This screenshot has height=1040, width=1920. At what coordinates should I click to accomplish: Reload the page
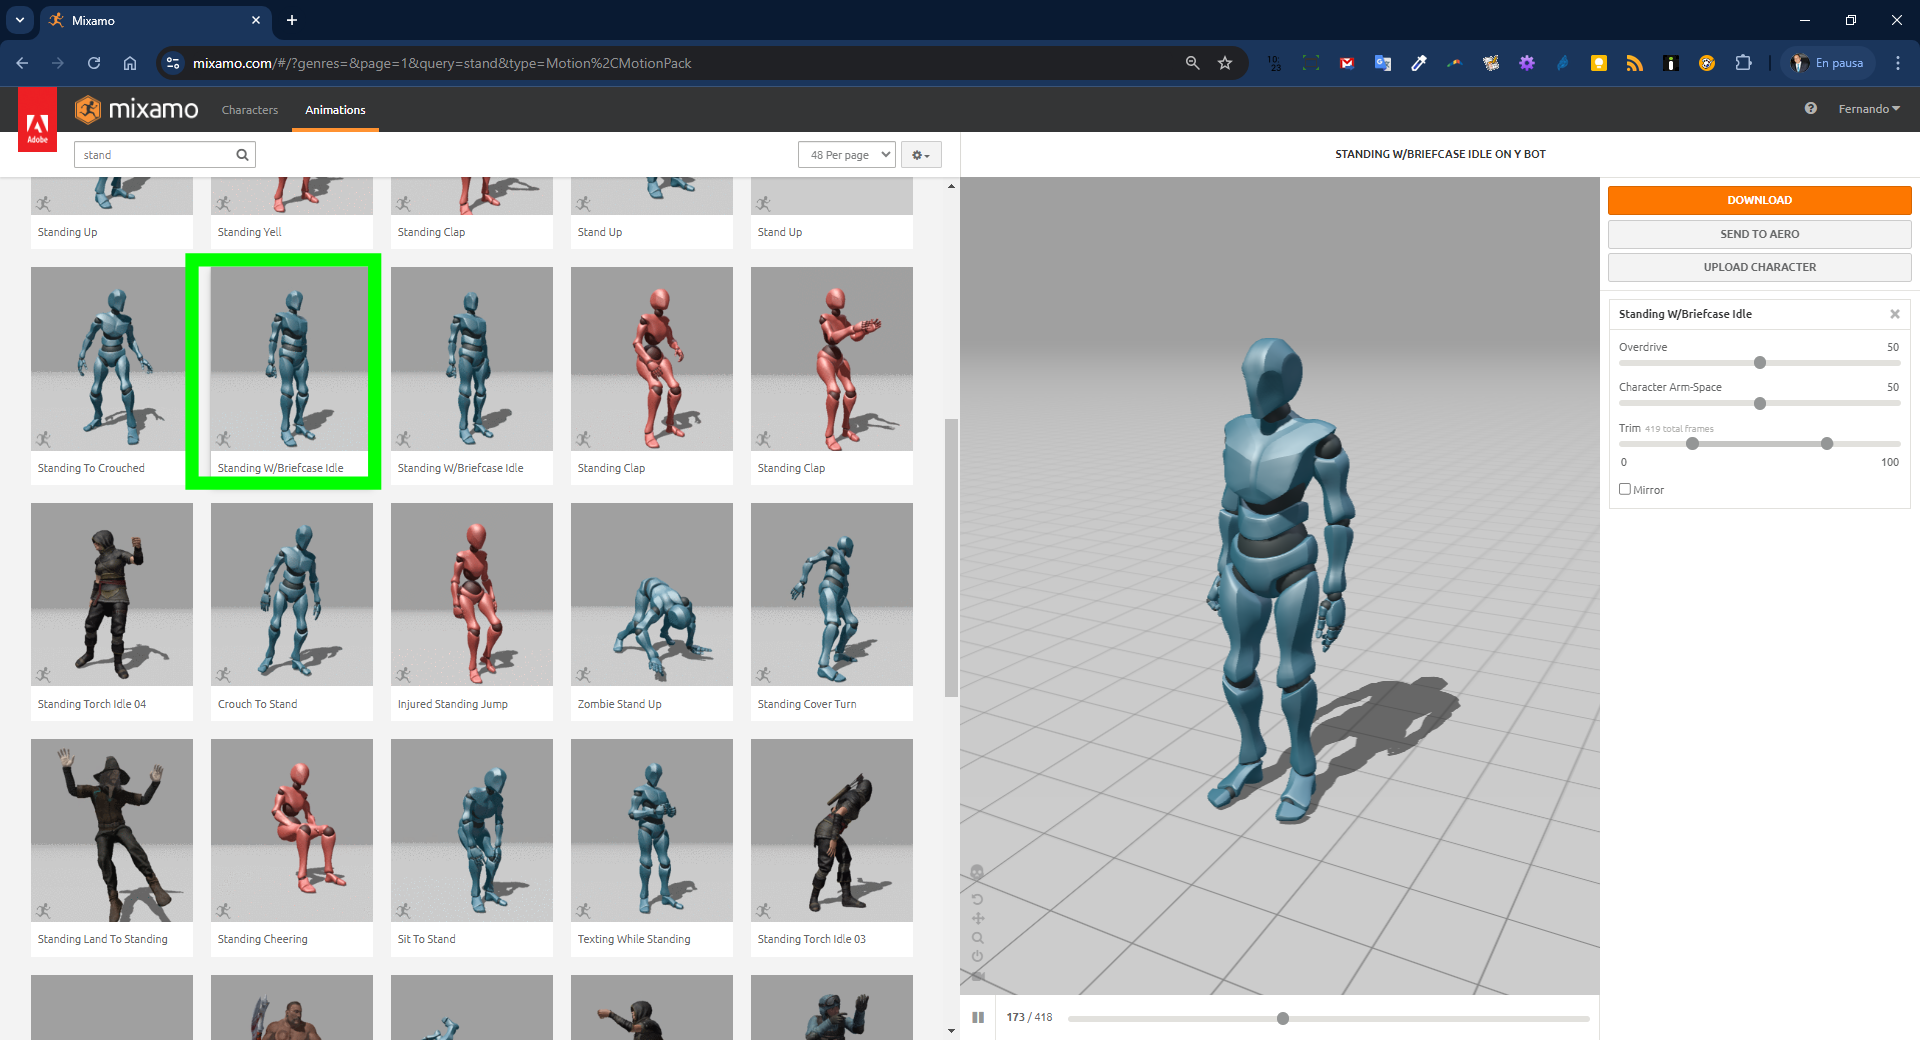[x=94, y=63]
